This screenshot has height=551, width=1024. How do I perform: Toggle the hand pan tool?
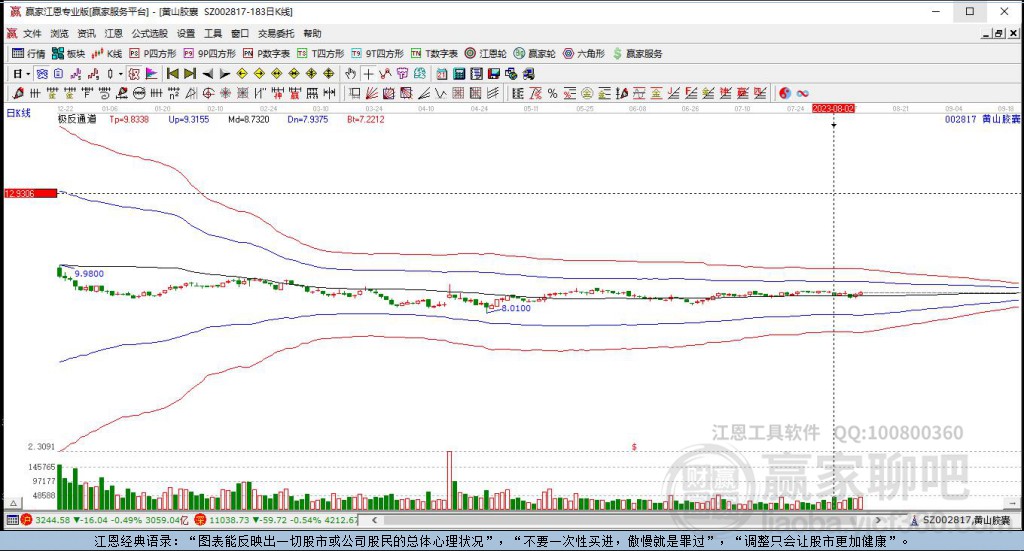[x=350, y=74]
